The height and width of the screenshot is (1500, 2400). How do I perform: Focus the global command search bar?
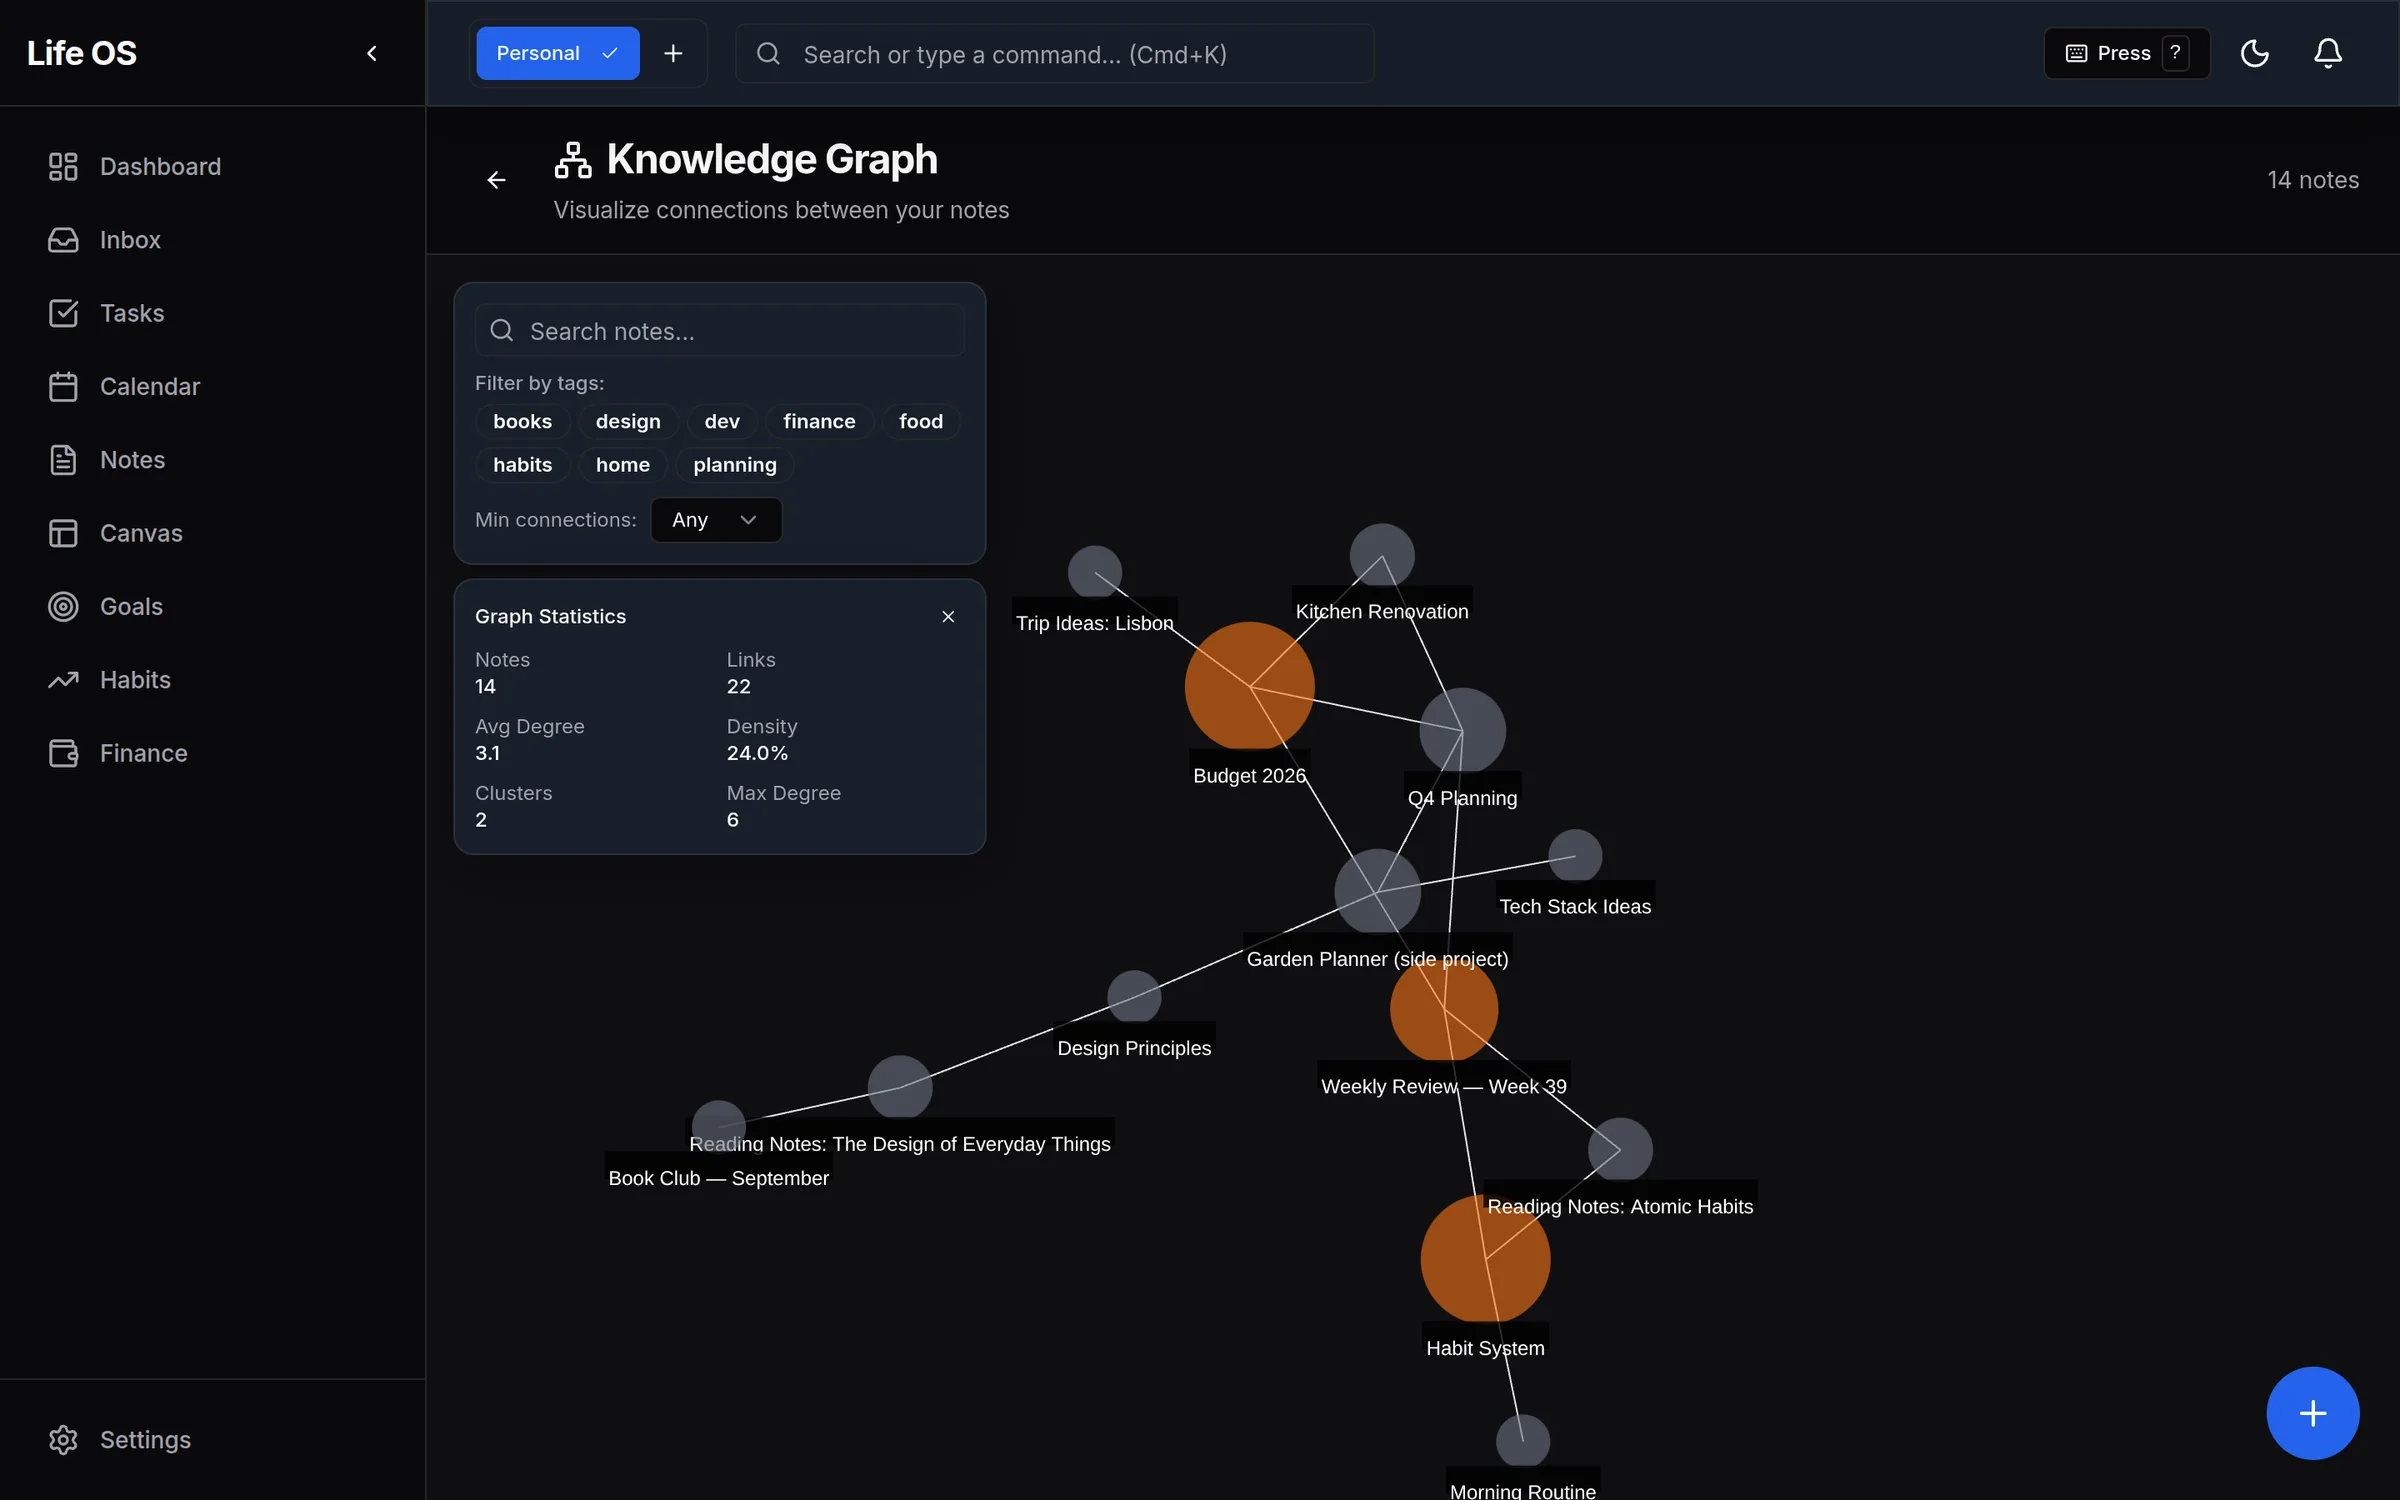1054,54
